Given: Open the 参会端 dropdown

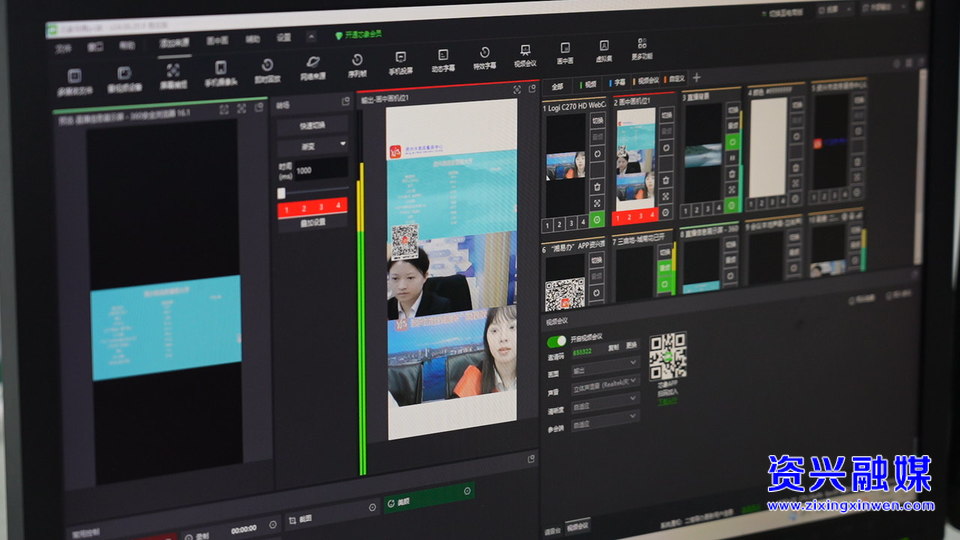Looking at the screenshot, I should point(605,420).
